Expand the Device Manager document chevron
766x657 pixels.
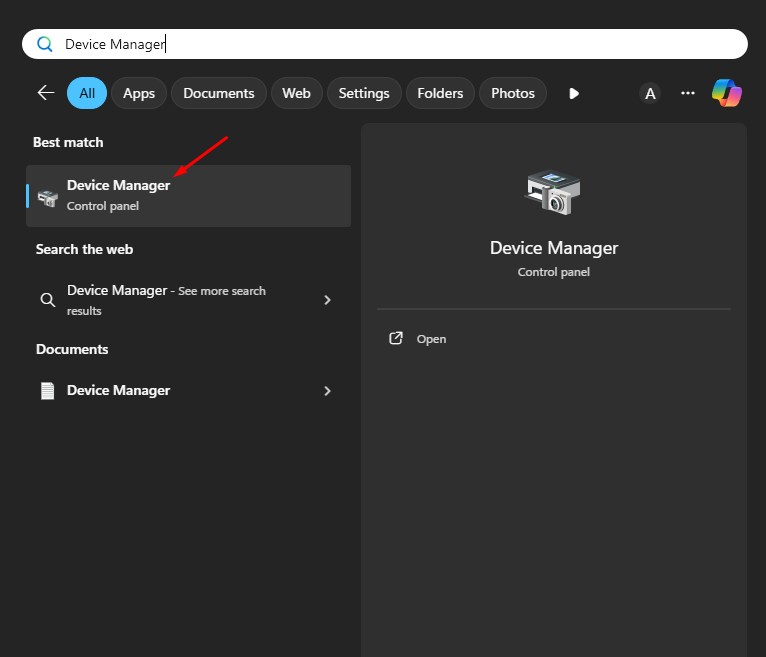click(x=327, y=391)
